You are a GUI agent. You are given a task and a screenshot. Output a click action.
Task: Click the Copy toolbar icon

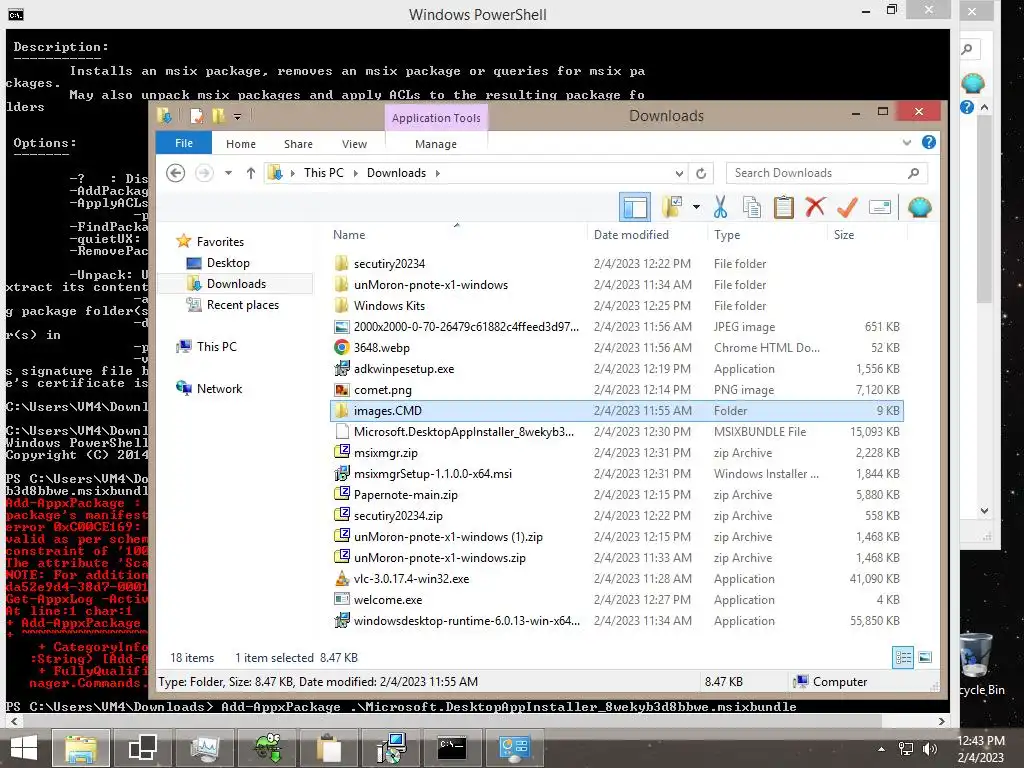coord(752,208)
